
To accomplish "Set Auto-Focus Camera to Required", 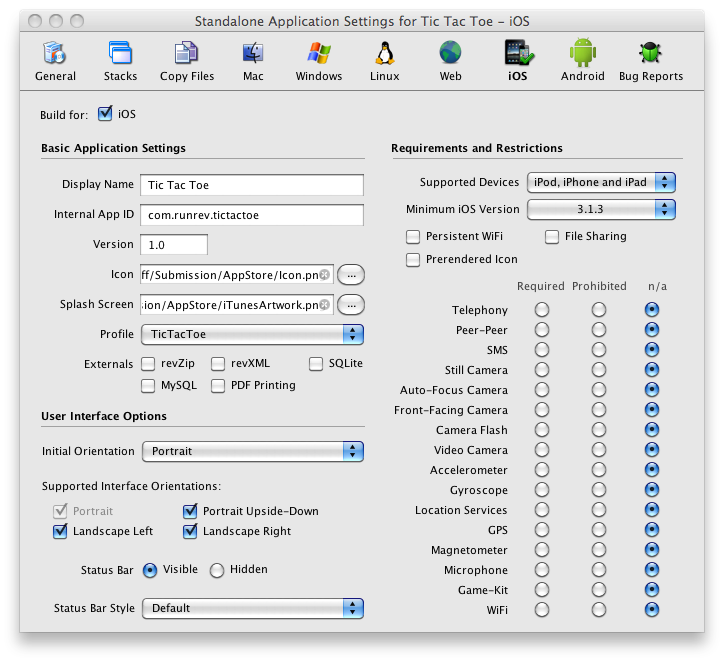I will coord(542,390).
